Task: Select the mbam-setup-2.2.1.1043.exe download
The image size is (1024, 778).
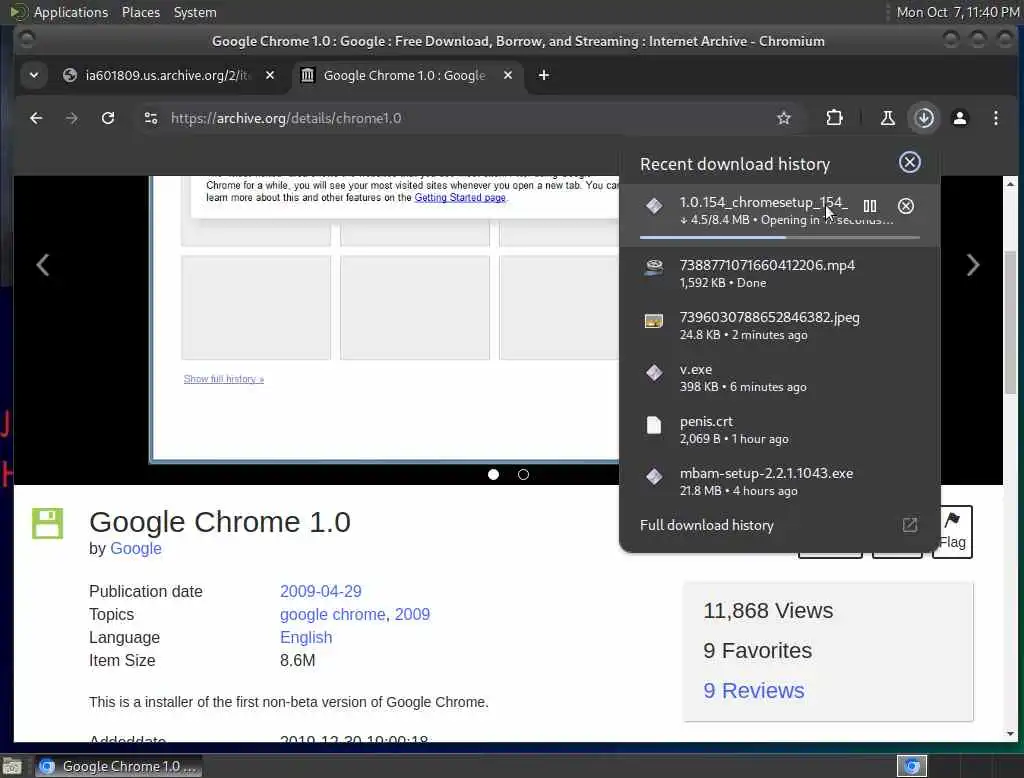Action: [x=780, y=481]
